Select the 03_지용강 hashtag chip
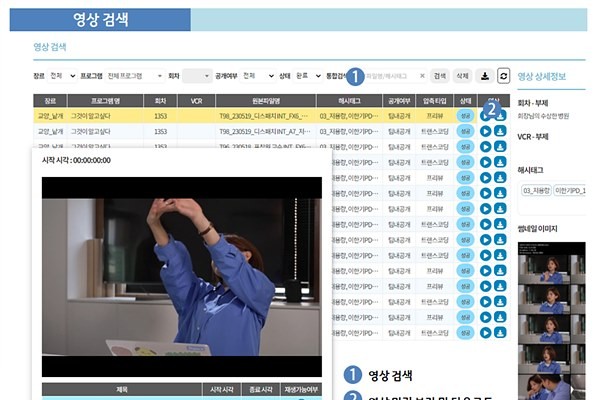The height and width of the screenshot is (400, 600). [x=536, y=190]
